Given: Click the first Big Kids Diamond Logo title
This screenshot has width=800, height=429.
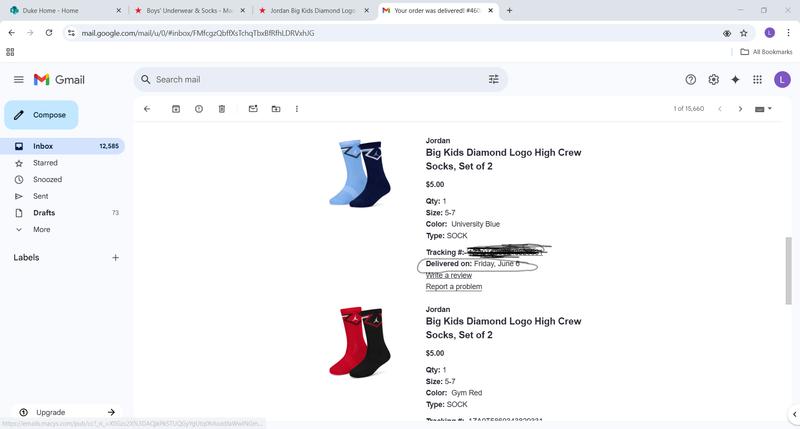Looking at the screenshot, I should pos(503,159).
